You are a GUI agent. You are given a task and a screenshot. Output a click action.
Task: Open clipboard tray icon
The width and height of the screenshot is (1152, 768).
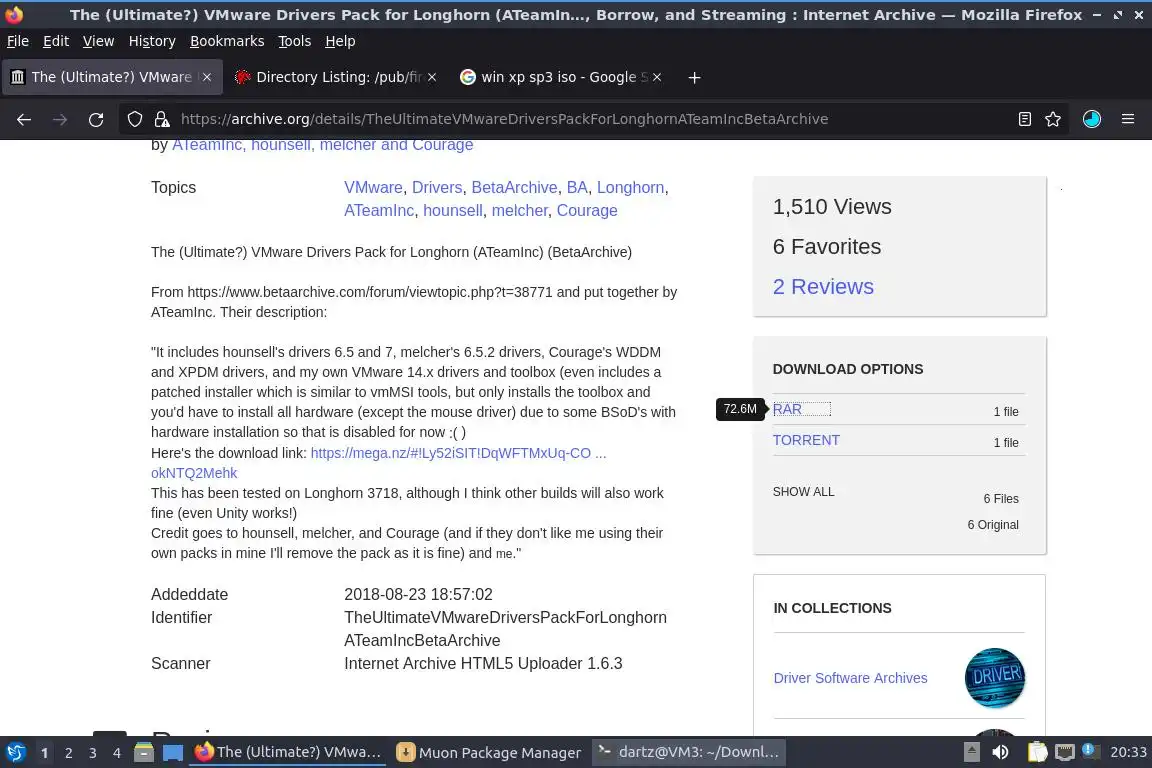point(1037,752)
